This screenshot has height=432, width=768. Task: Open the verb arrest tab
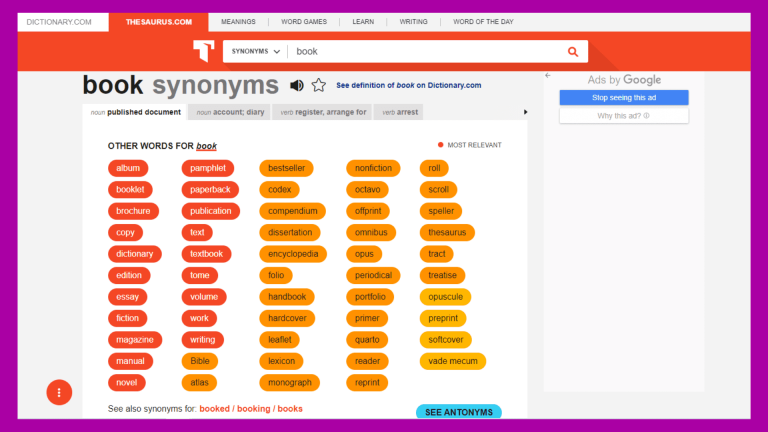pos(400,113)
